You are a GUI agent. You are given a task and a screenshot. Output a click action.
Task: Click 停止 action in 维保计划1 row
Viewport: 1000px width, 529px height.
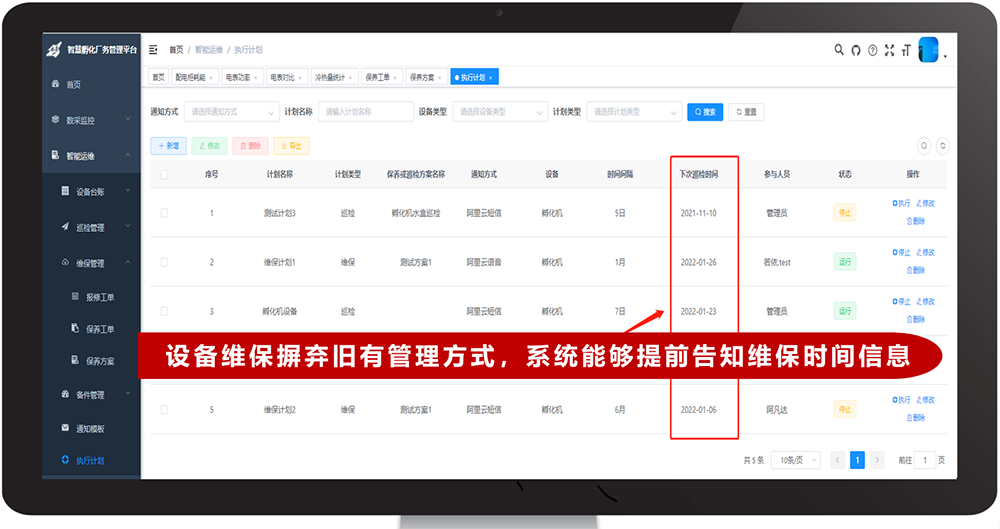point(901,253)
